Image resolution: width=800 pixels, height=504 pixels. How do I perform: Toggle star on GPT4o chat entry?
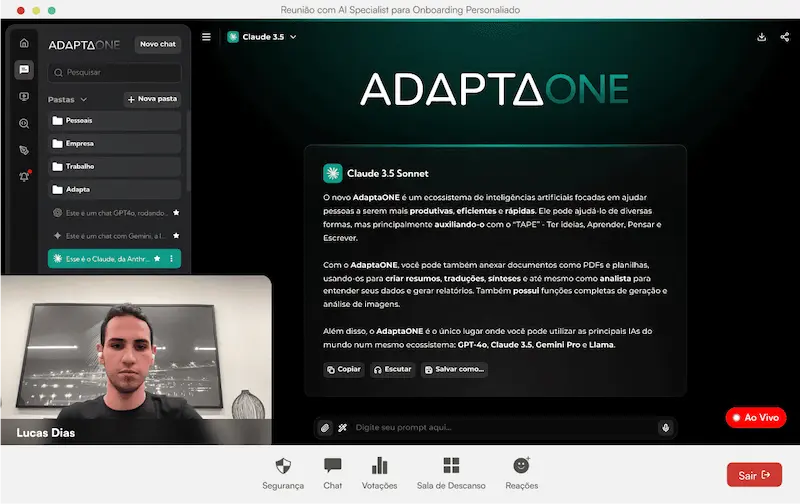click(176, 213)
